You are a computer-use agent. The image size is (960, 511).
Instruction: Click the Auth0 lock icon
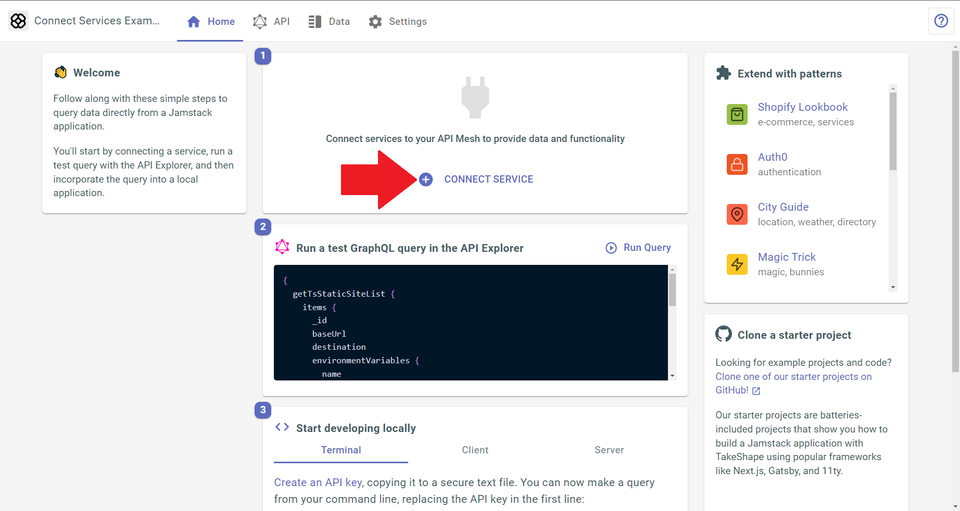(737, 165)
